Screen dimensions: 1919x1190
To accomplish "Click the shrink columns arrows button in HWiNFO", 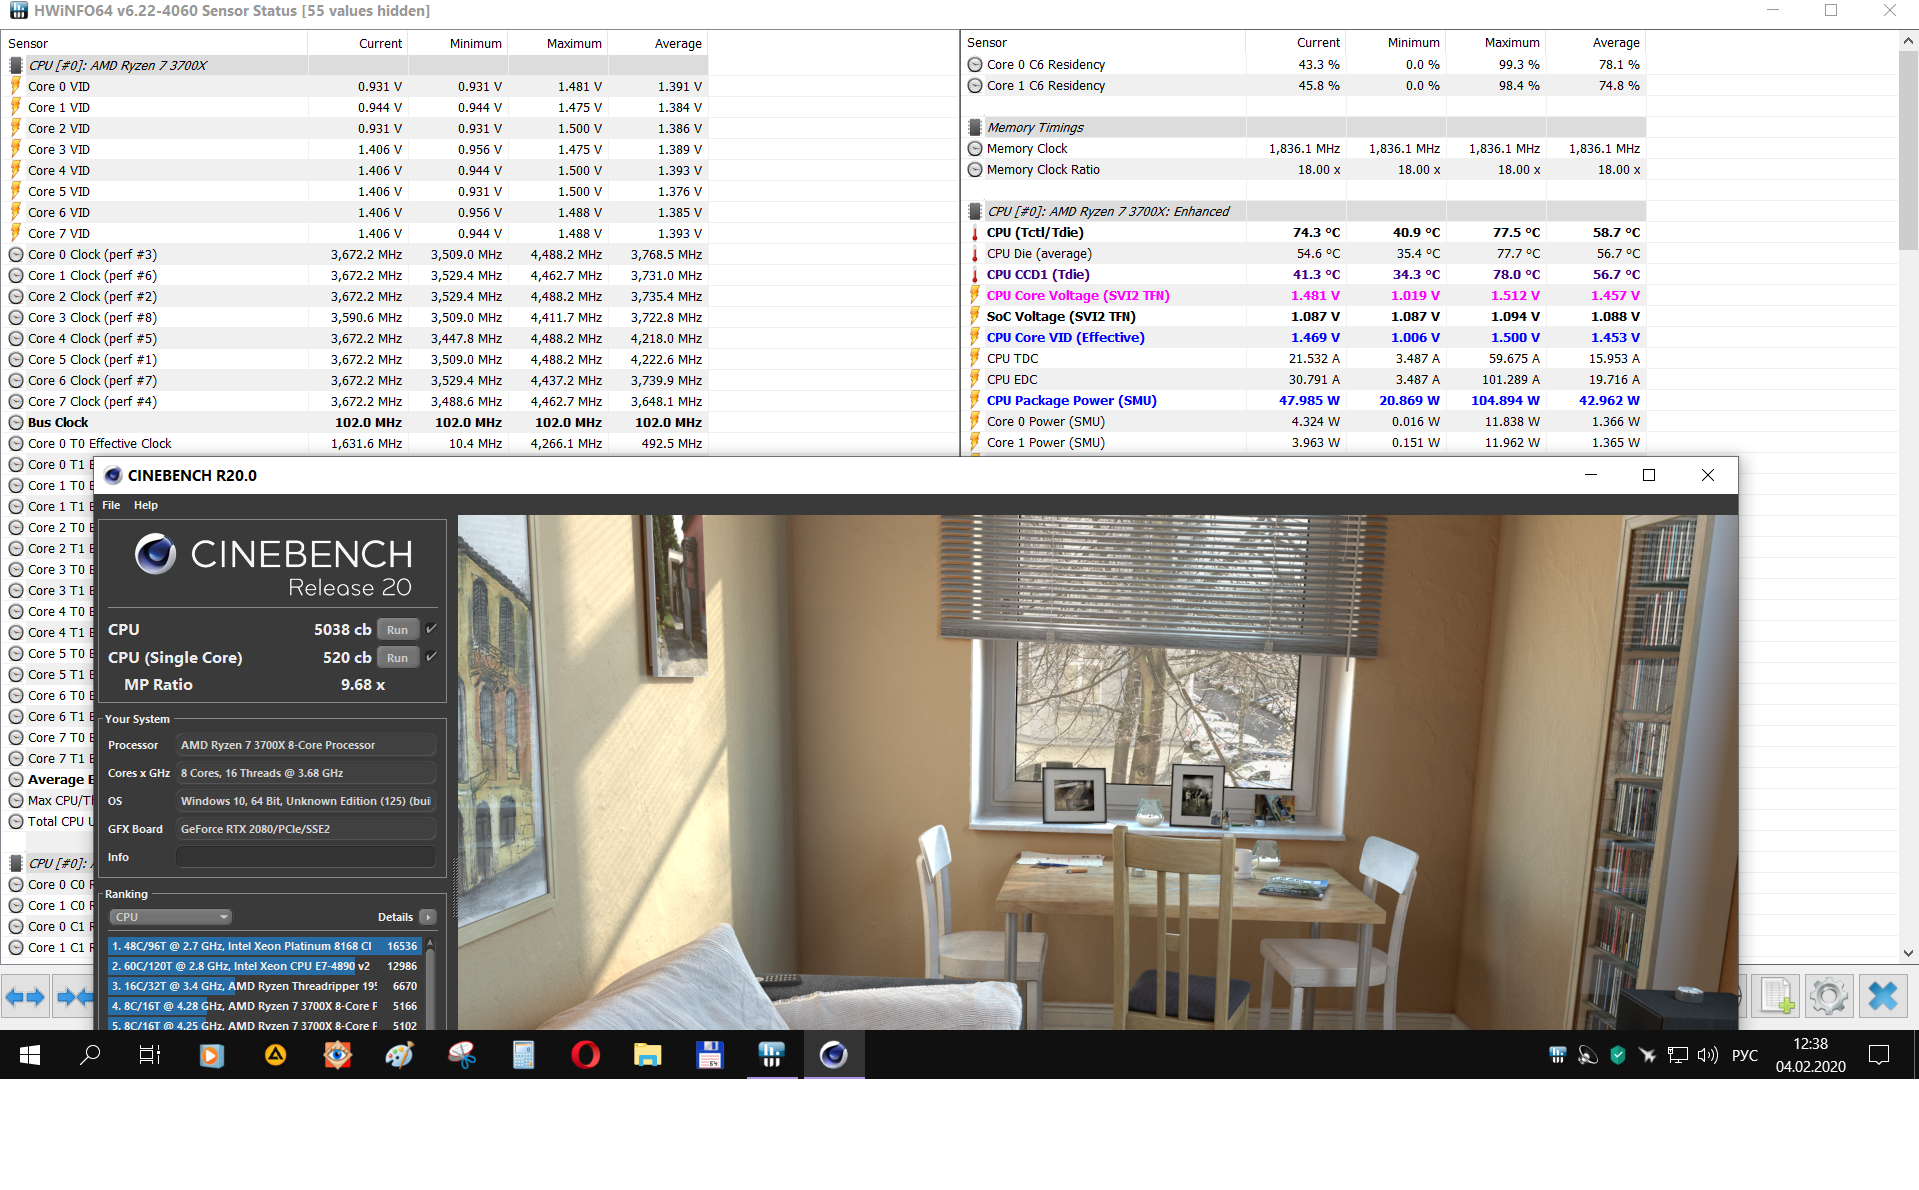I will (75, 997).
